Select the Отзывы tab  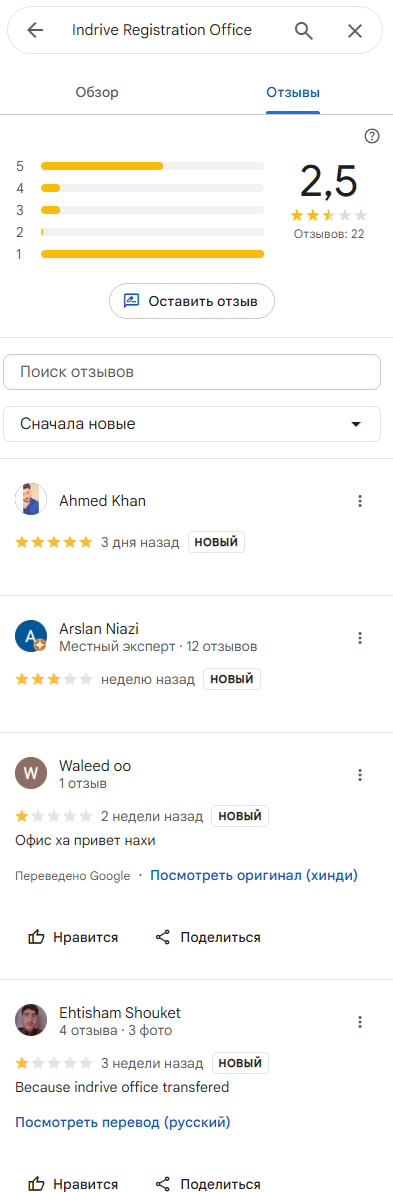293,93
